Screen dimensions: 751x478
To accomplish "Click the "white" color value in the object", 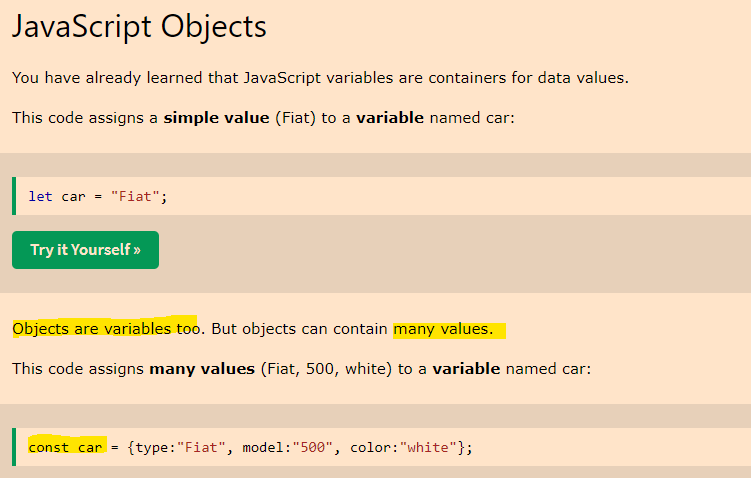I will 428,447.
